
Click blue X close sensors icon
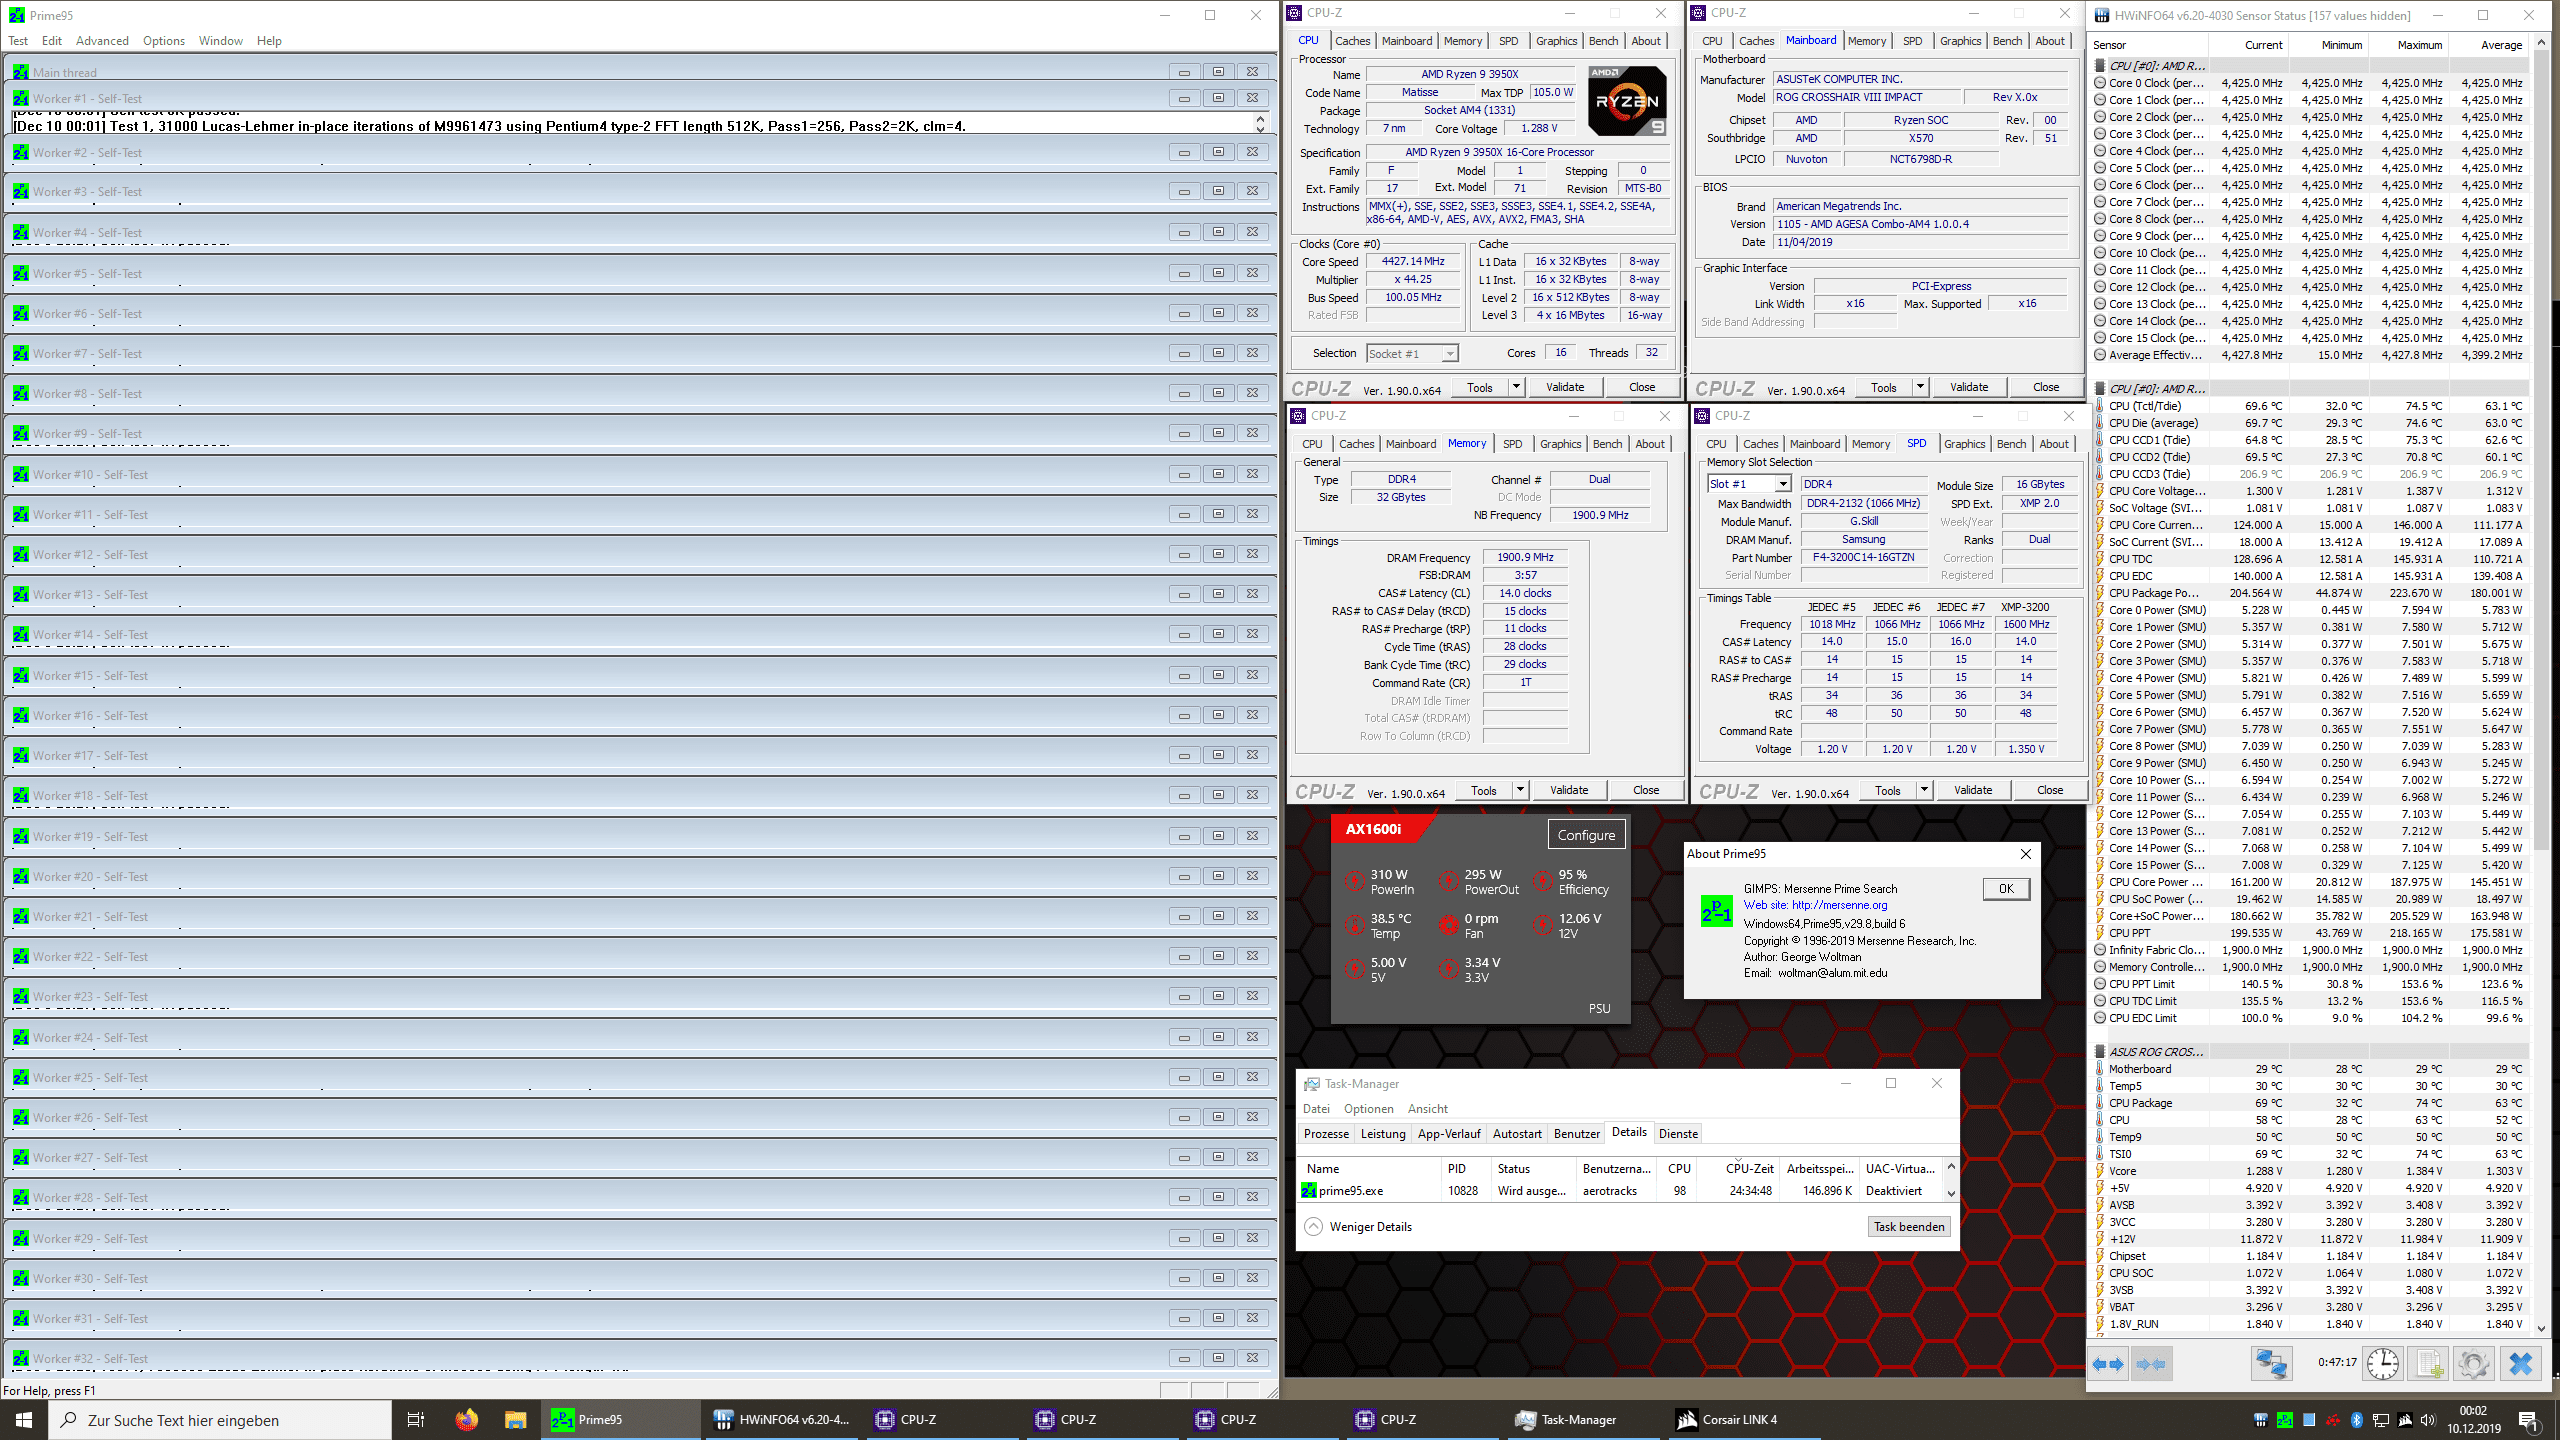click(x=2521, y=1364)
